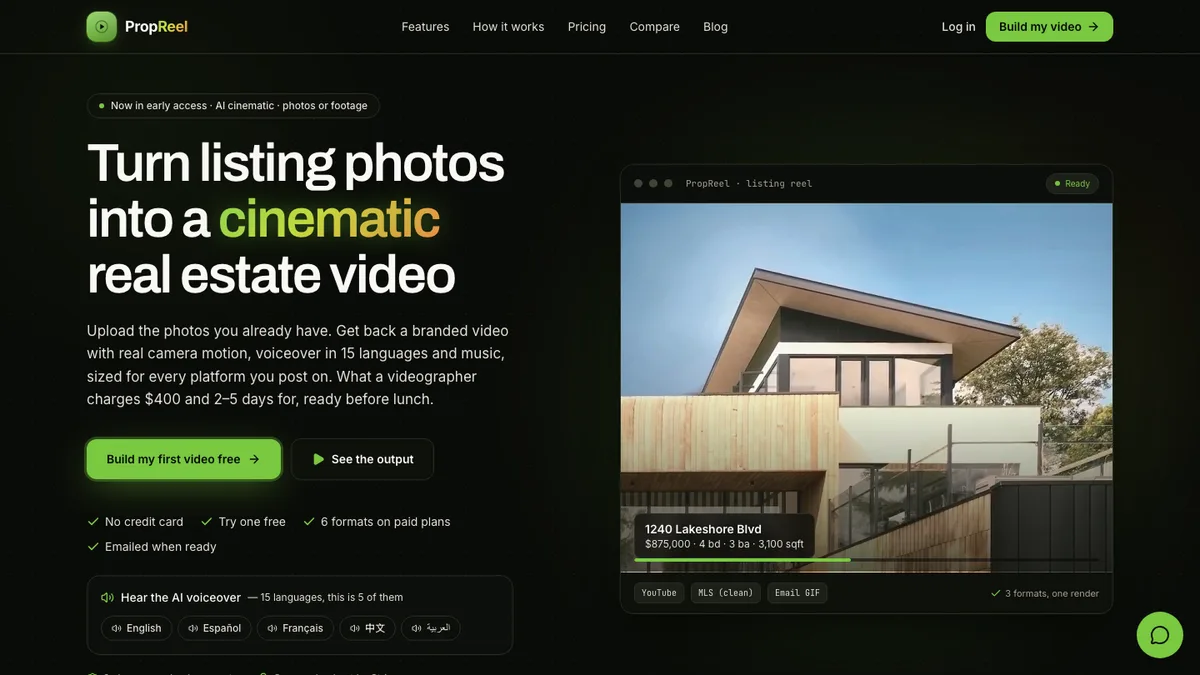1200x675 pixels.
Task: Select the Email GIF format chip
Action: pos(797,593)
